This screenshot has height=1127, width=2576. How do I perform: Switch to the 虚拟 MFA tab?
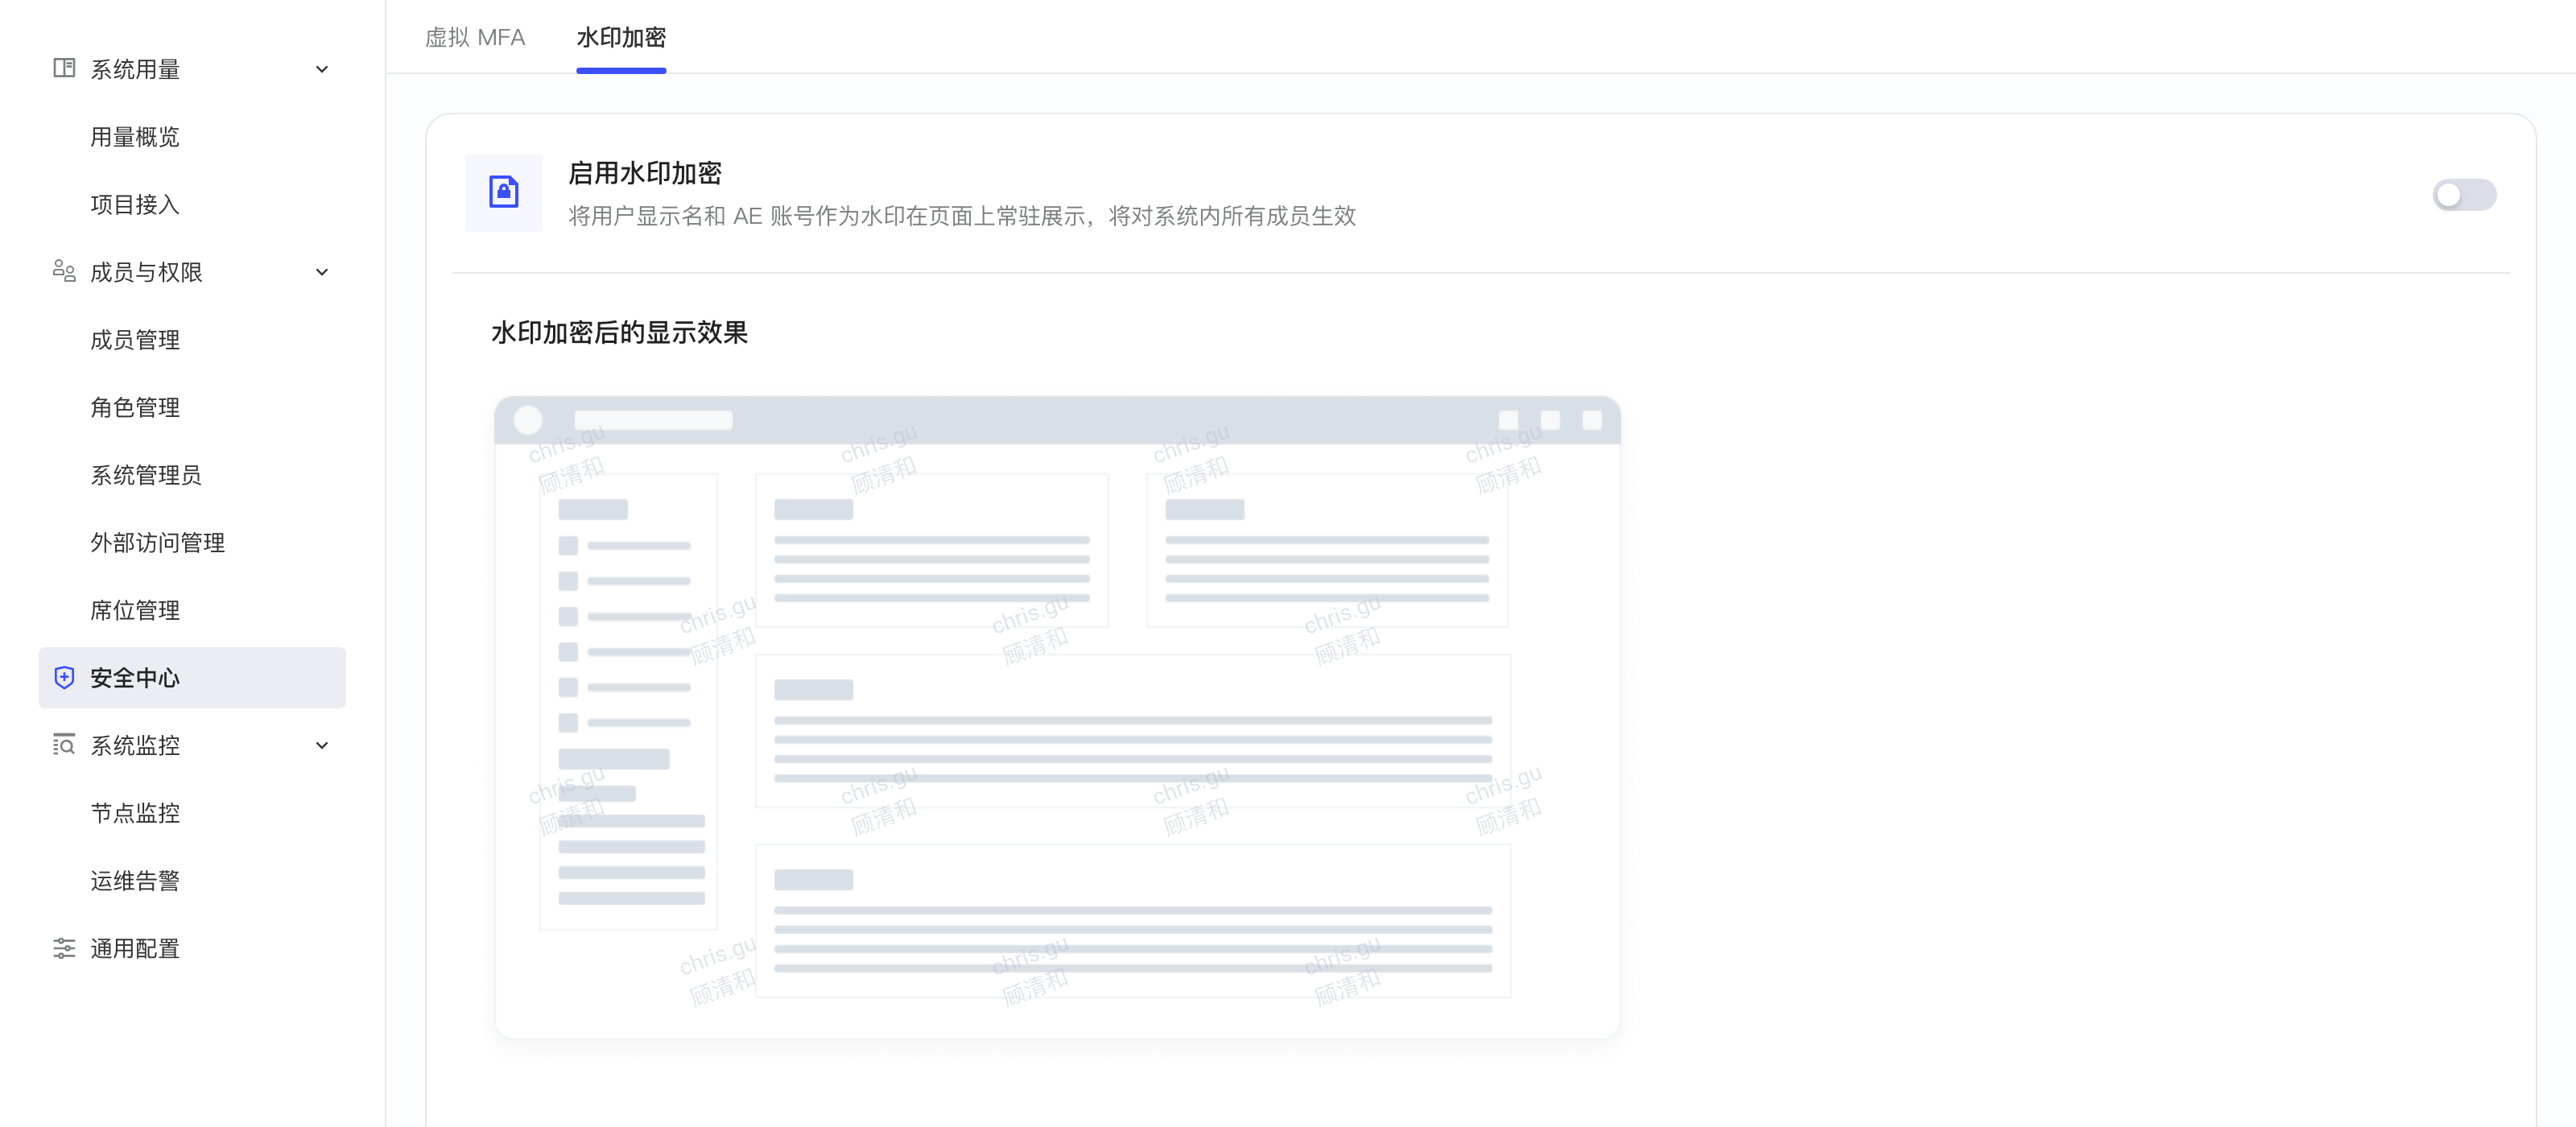[x=474, y=37]
